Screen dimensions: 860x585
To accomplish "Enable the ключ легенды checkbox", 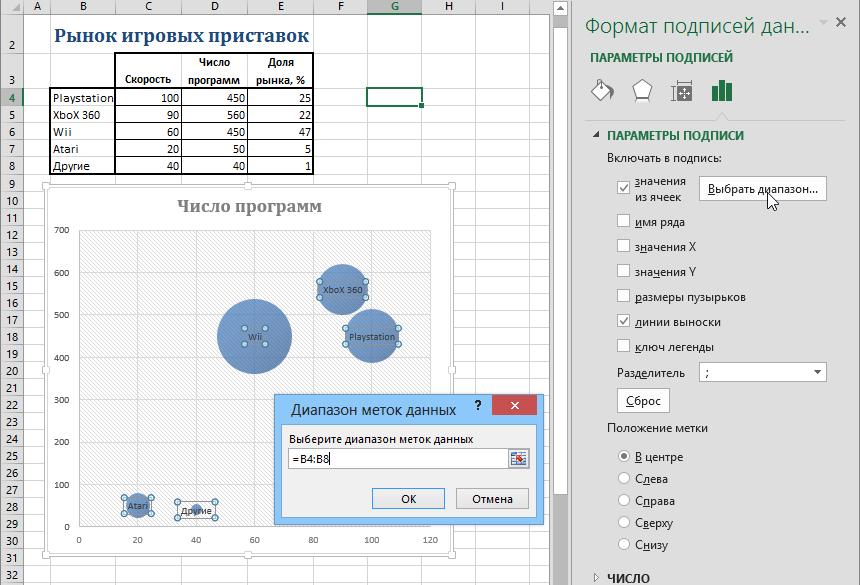I will [623, 345].
